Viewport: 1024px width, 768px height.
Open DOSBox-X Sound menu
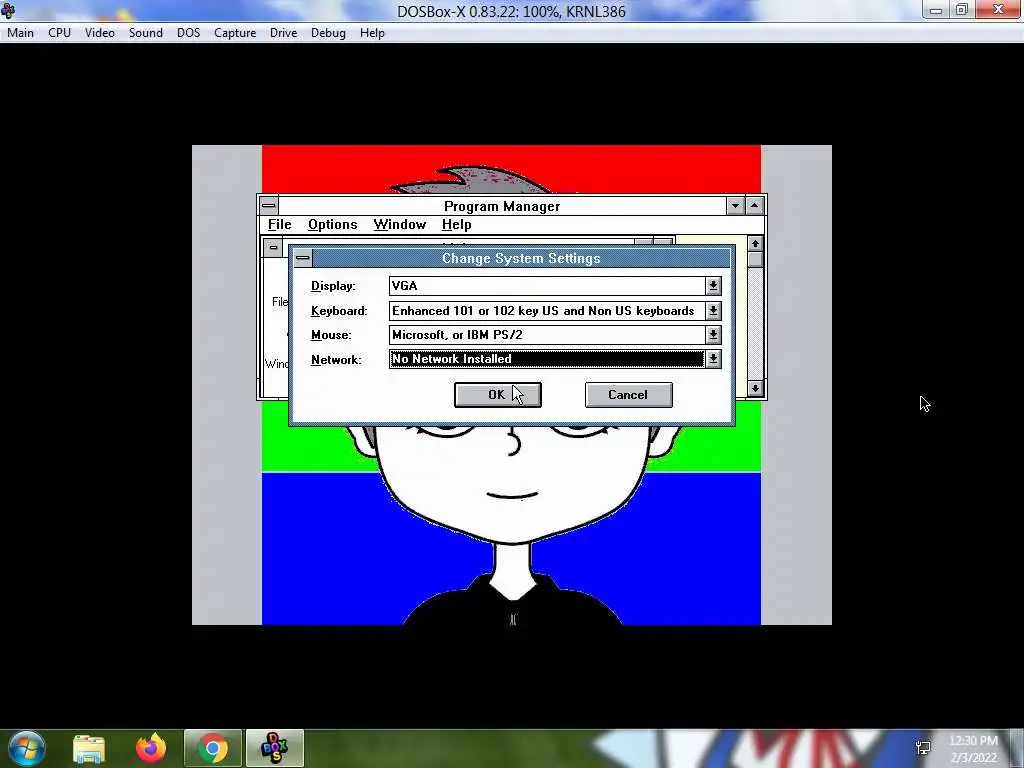click(146, 33)
